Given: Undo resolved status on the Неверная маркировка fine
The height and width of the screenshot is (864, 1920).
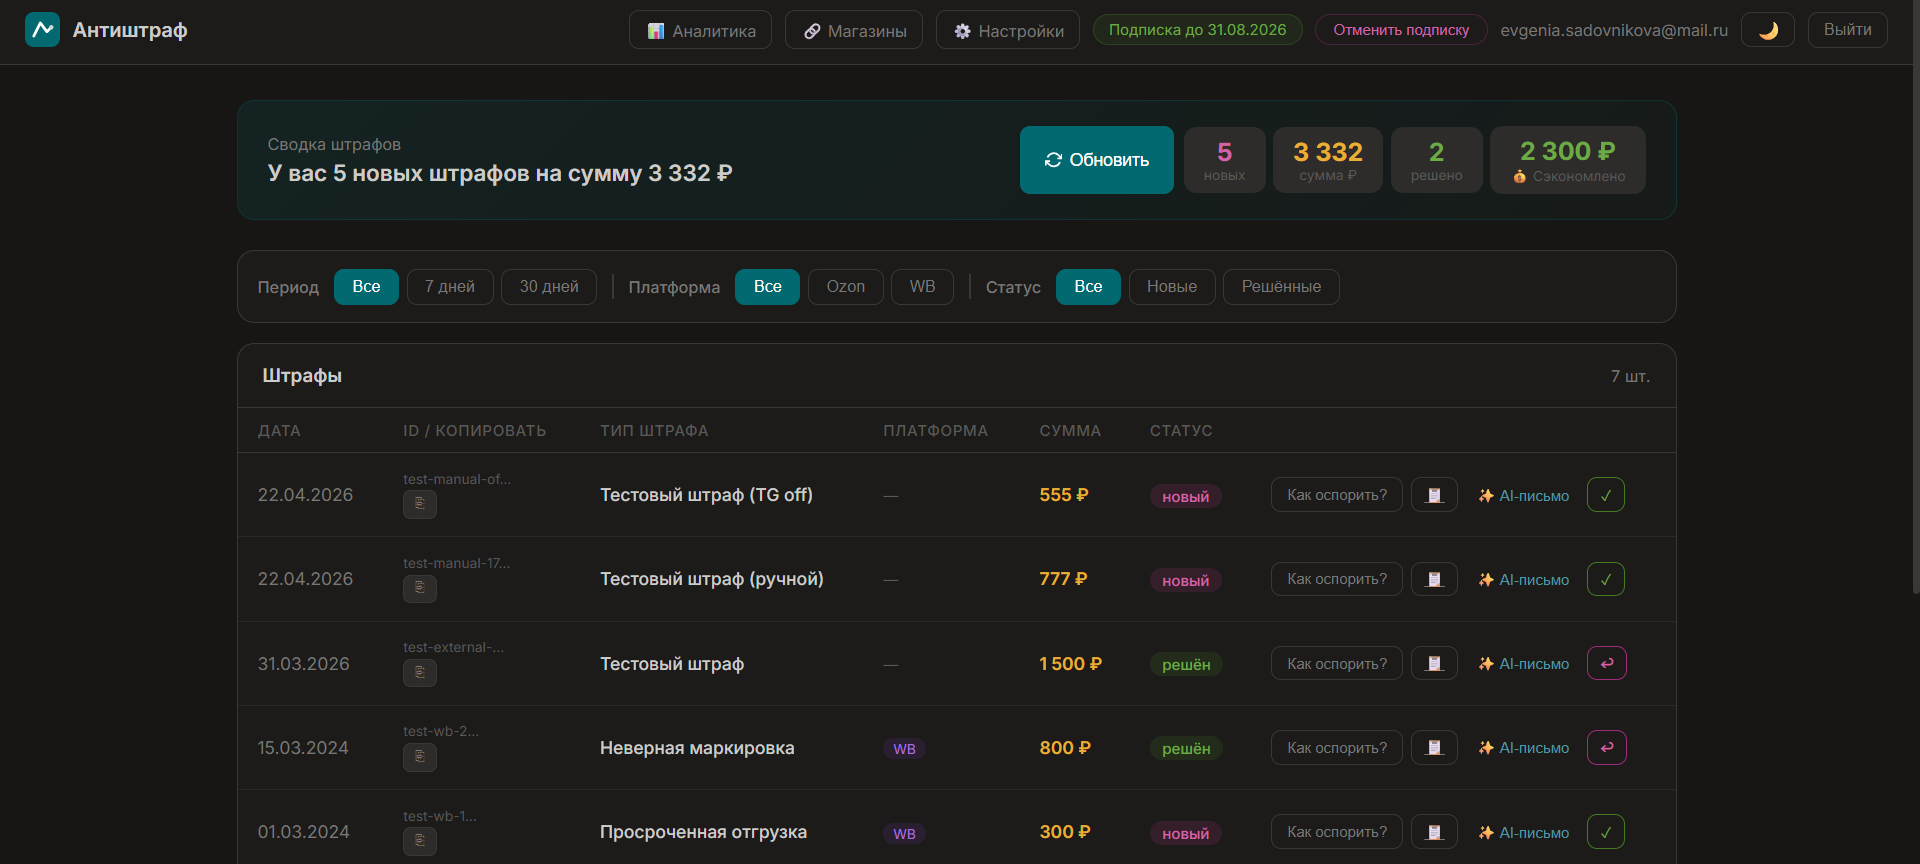Looking at the screenshot, I should tap(1607, 747).
